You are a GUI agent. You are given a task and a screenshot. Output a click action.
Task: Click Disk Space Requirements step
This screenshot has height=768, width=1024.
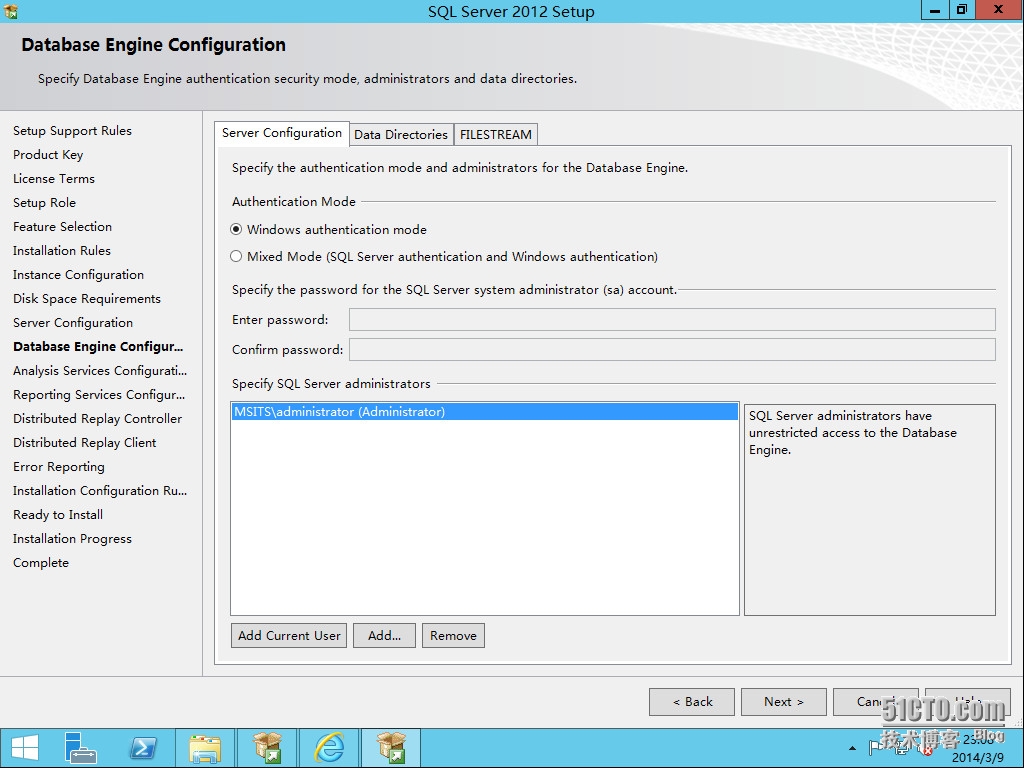(x=86, y=298)
